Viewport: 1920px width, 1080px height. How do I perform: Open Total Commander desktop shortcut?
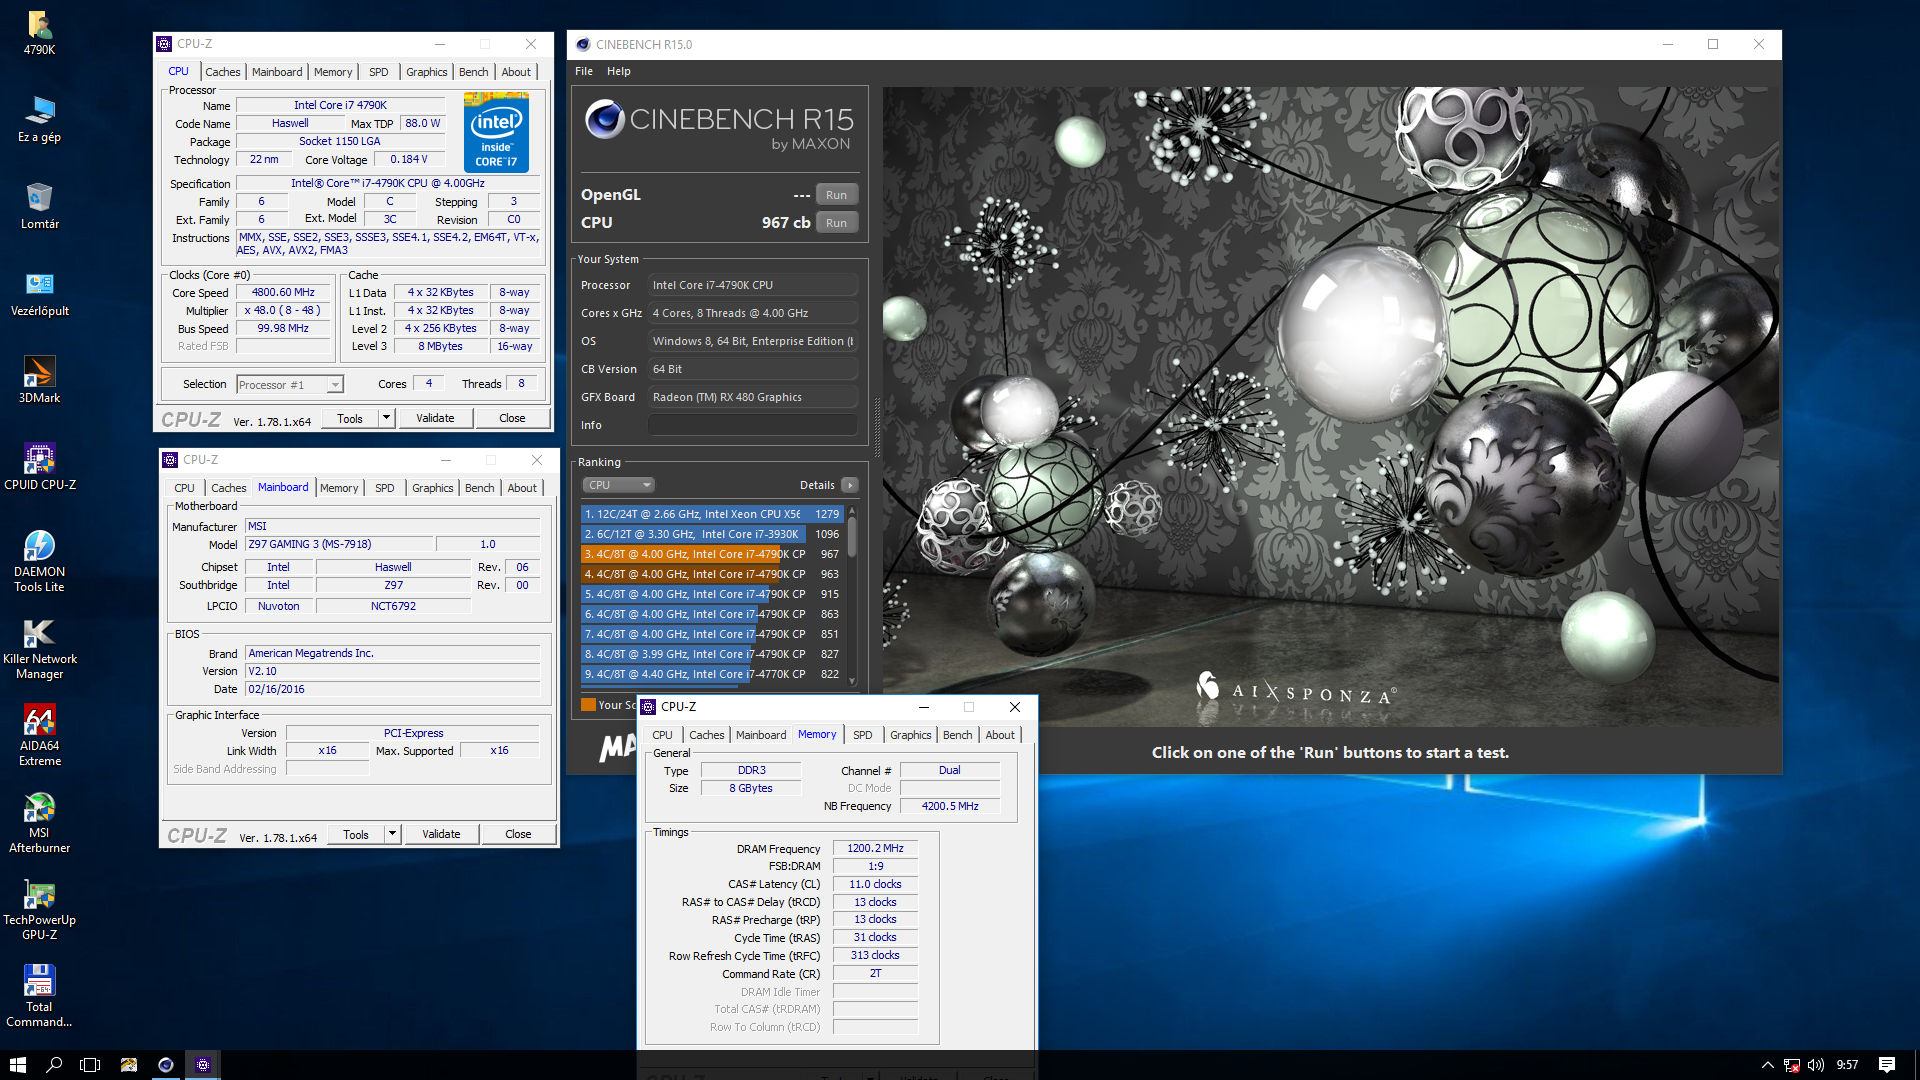[x=39, y=997]
